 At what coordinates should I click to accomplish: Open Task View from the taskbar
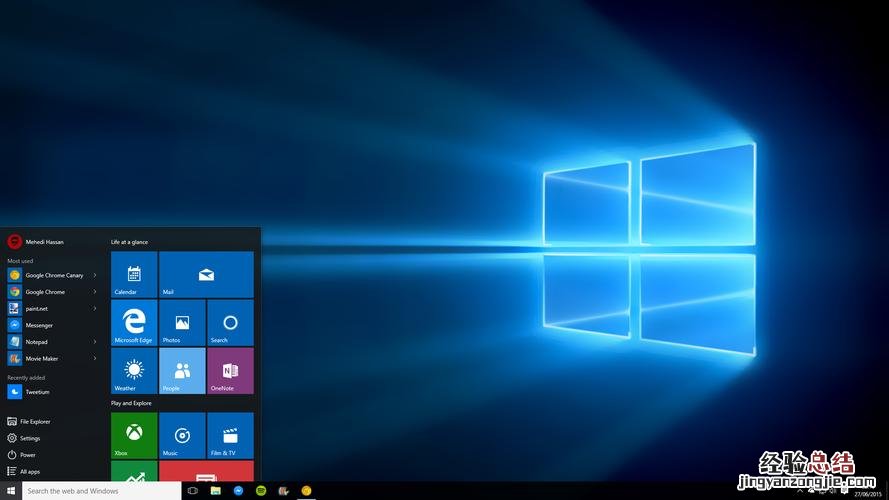click(193, 491)
